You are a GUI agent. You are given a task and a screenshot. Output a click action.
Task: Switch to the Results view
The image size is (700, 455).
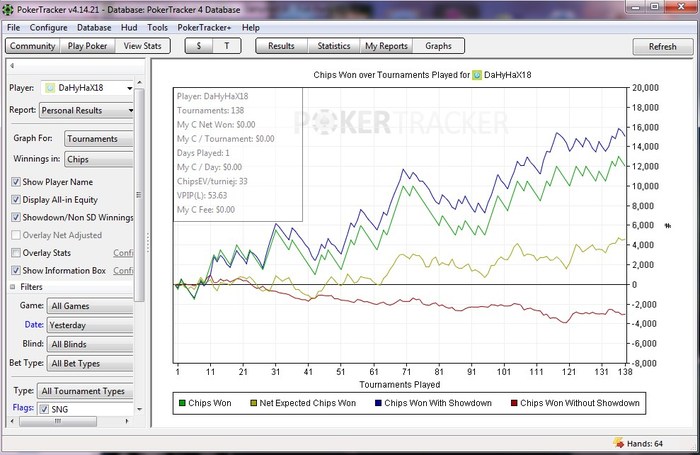coord(281,46)
